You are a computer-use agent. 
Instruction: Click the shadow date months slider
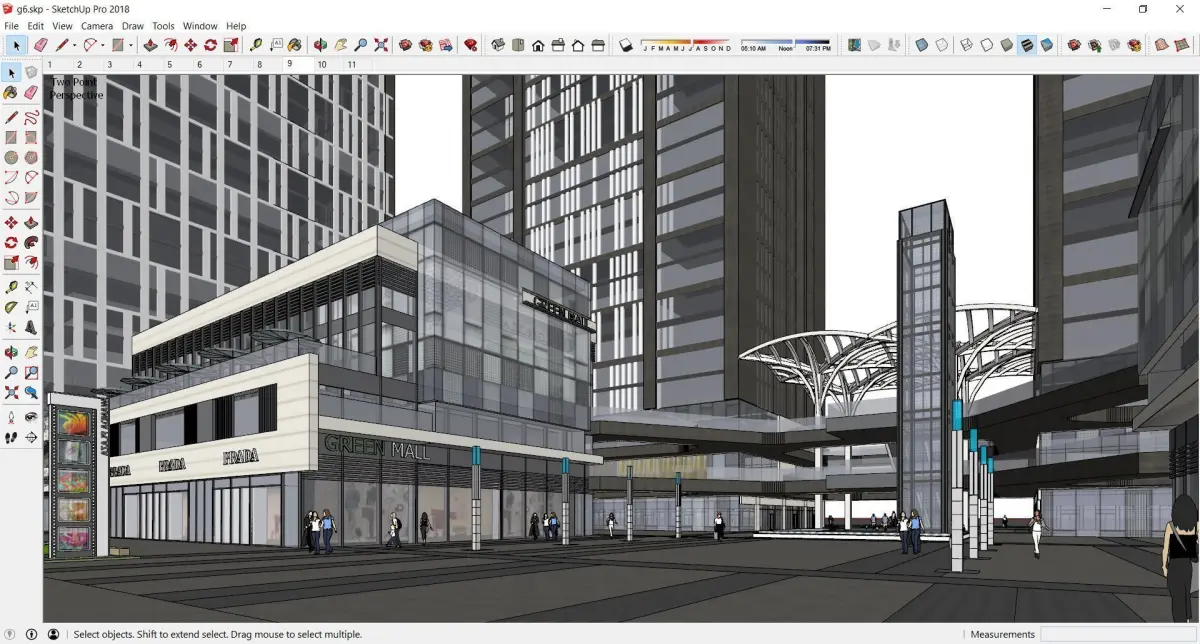tap(687, 45)
